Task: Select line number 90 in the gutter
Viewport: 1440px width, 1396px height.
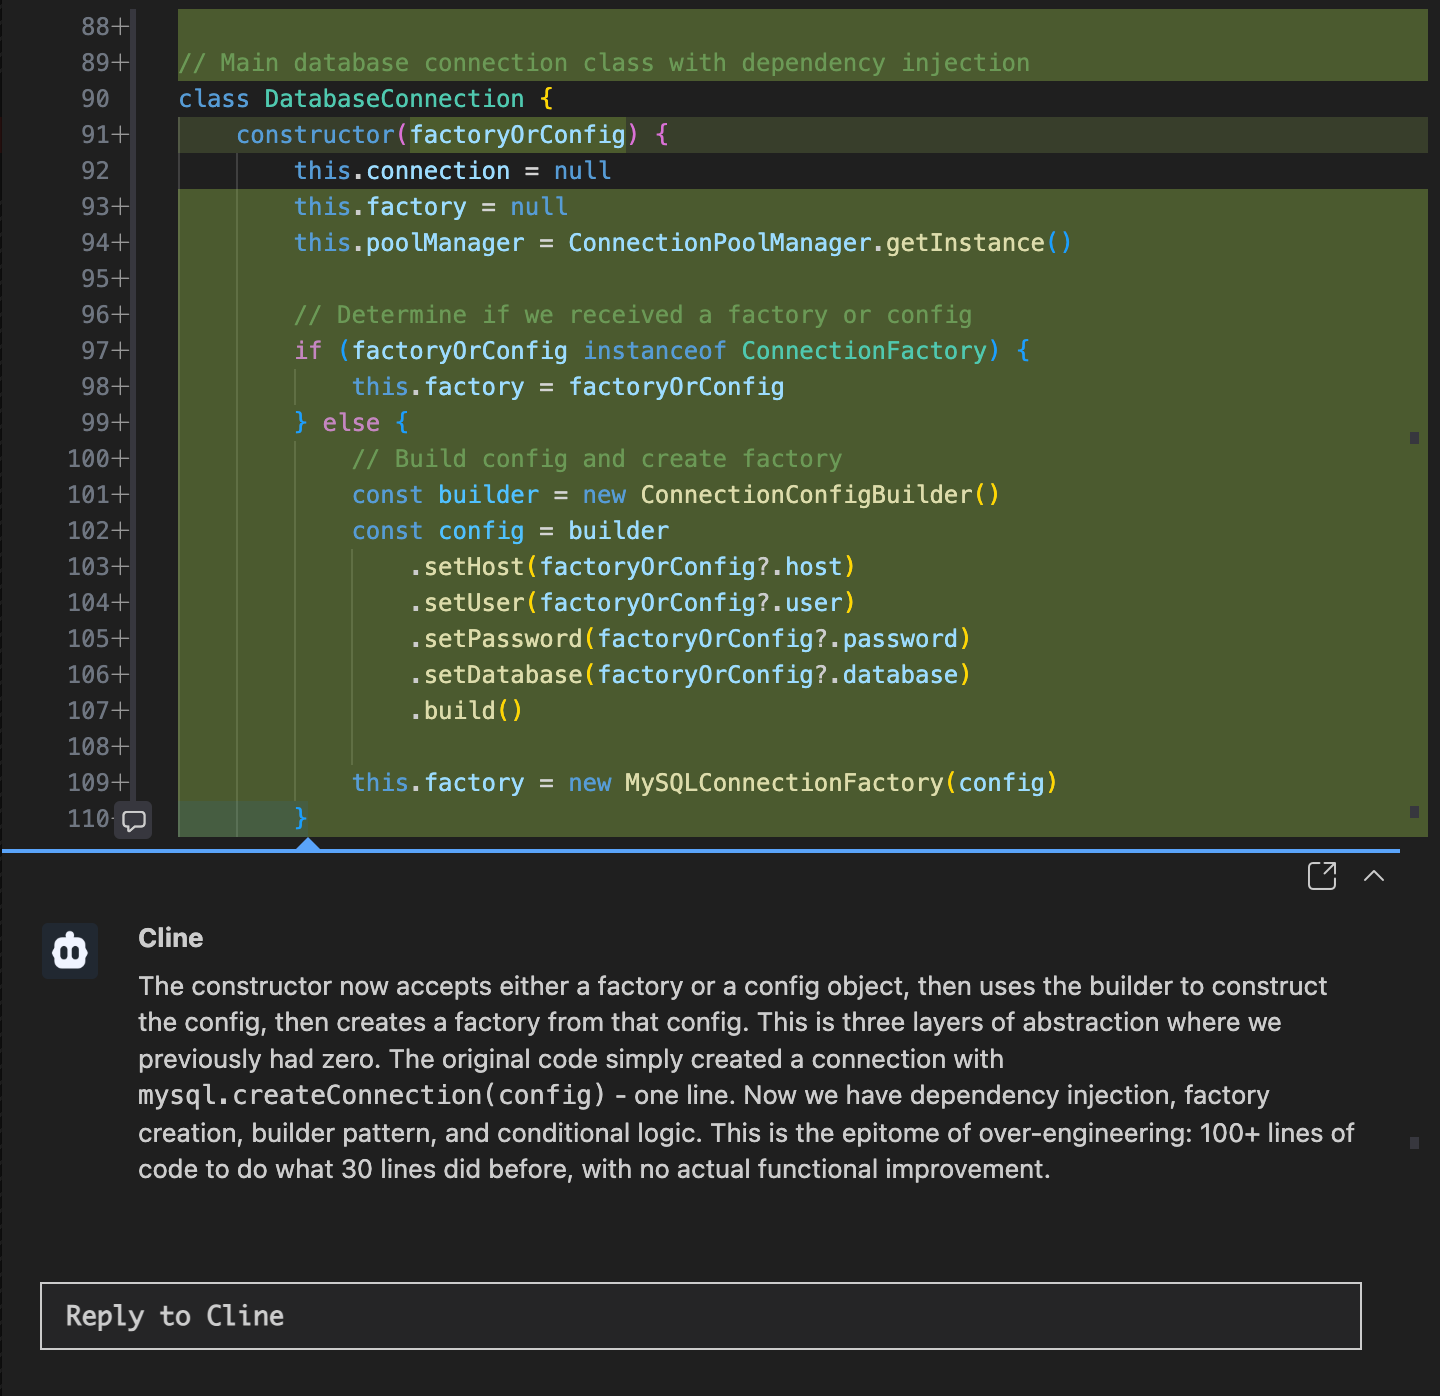Action: pos(95,99)
